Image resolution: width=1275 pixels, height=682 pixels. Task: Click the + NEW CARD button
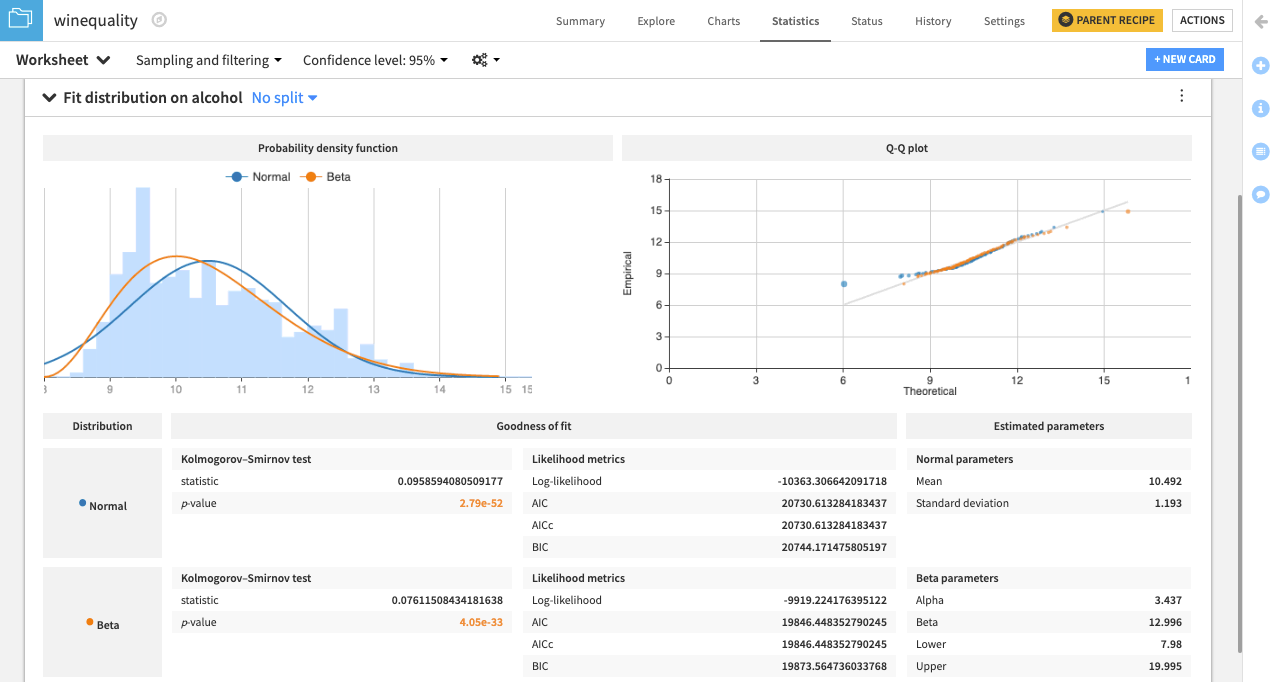1184,59
